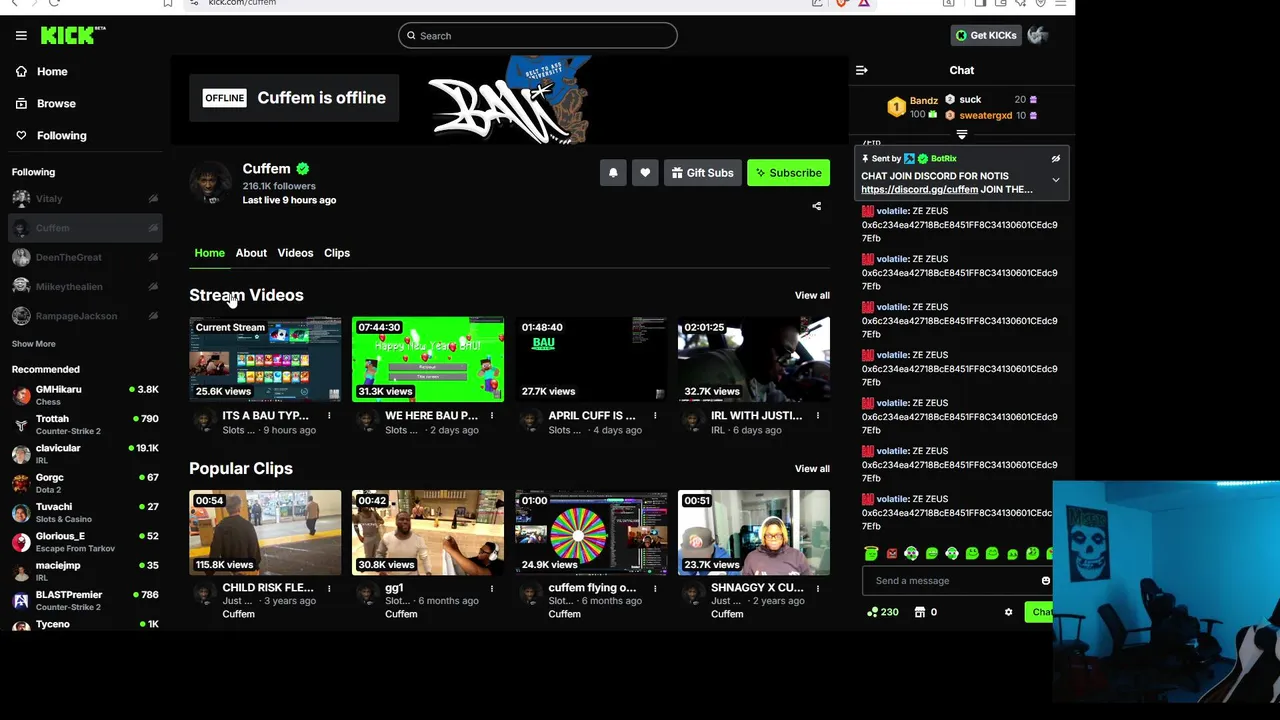Play the CHILD RISK FLE clip thumbnail
The width and height of the screenshot is (1280, 720).
pyautogui.click(x=265, y=532)
